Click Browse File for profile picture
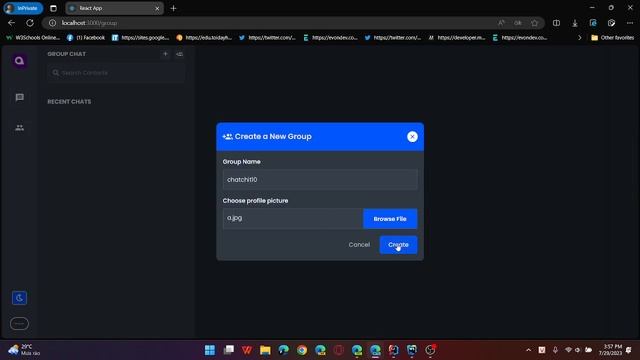640x360 pixels. (390, 219)
